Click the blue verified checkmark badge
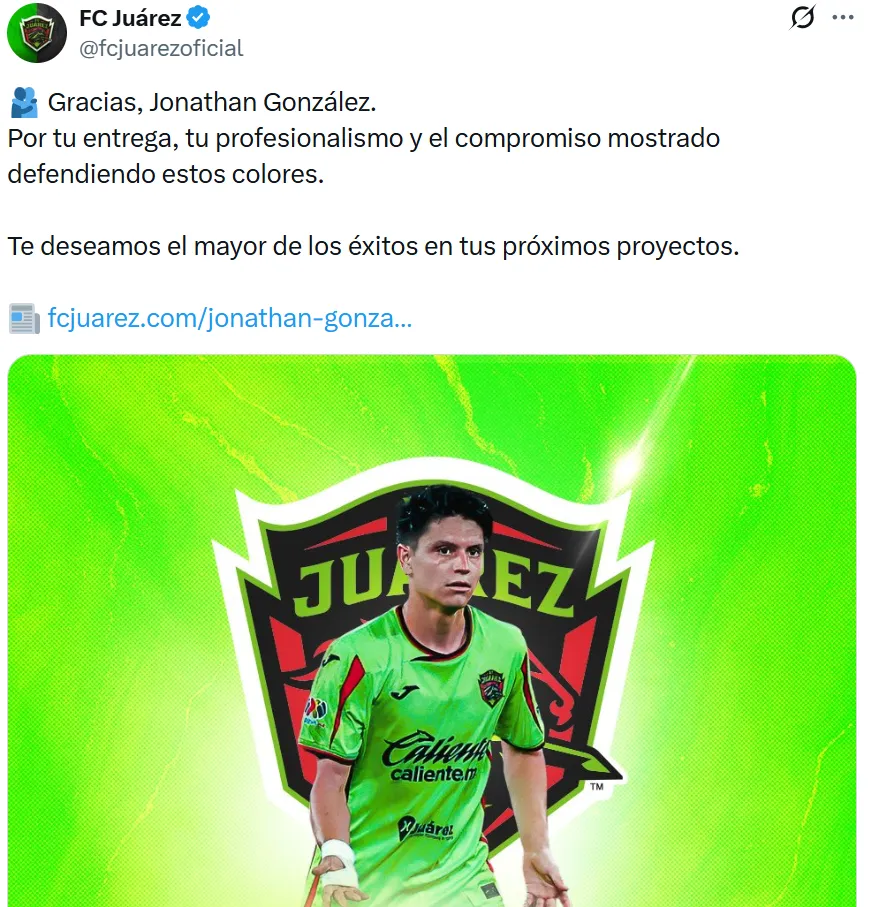The image size is (880, 907). point(199,19)
